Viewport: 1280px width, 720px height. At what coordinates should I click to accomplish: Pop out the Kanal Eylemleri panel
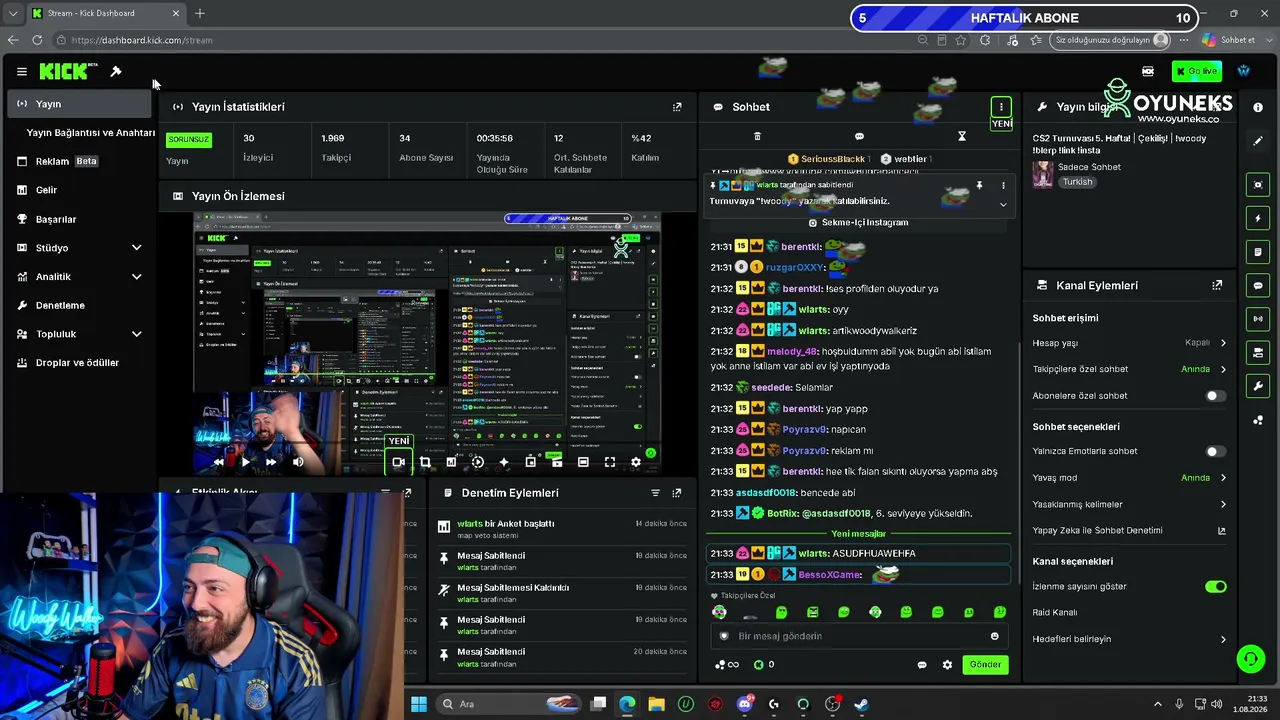tap(1217, 285)
